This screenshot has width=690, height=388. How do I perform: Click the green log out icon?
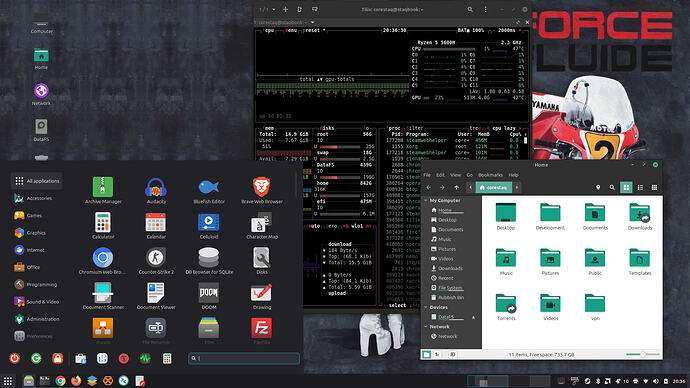tap(36, 359)
